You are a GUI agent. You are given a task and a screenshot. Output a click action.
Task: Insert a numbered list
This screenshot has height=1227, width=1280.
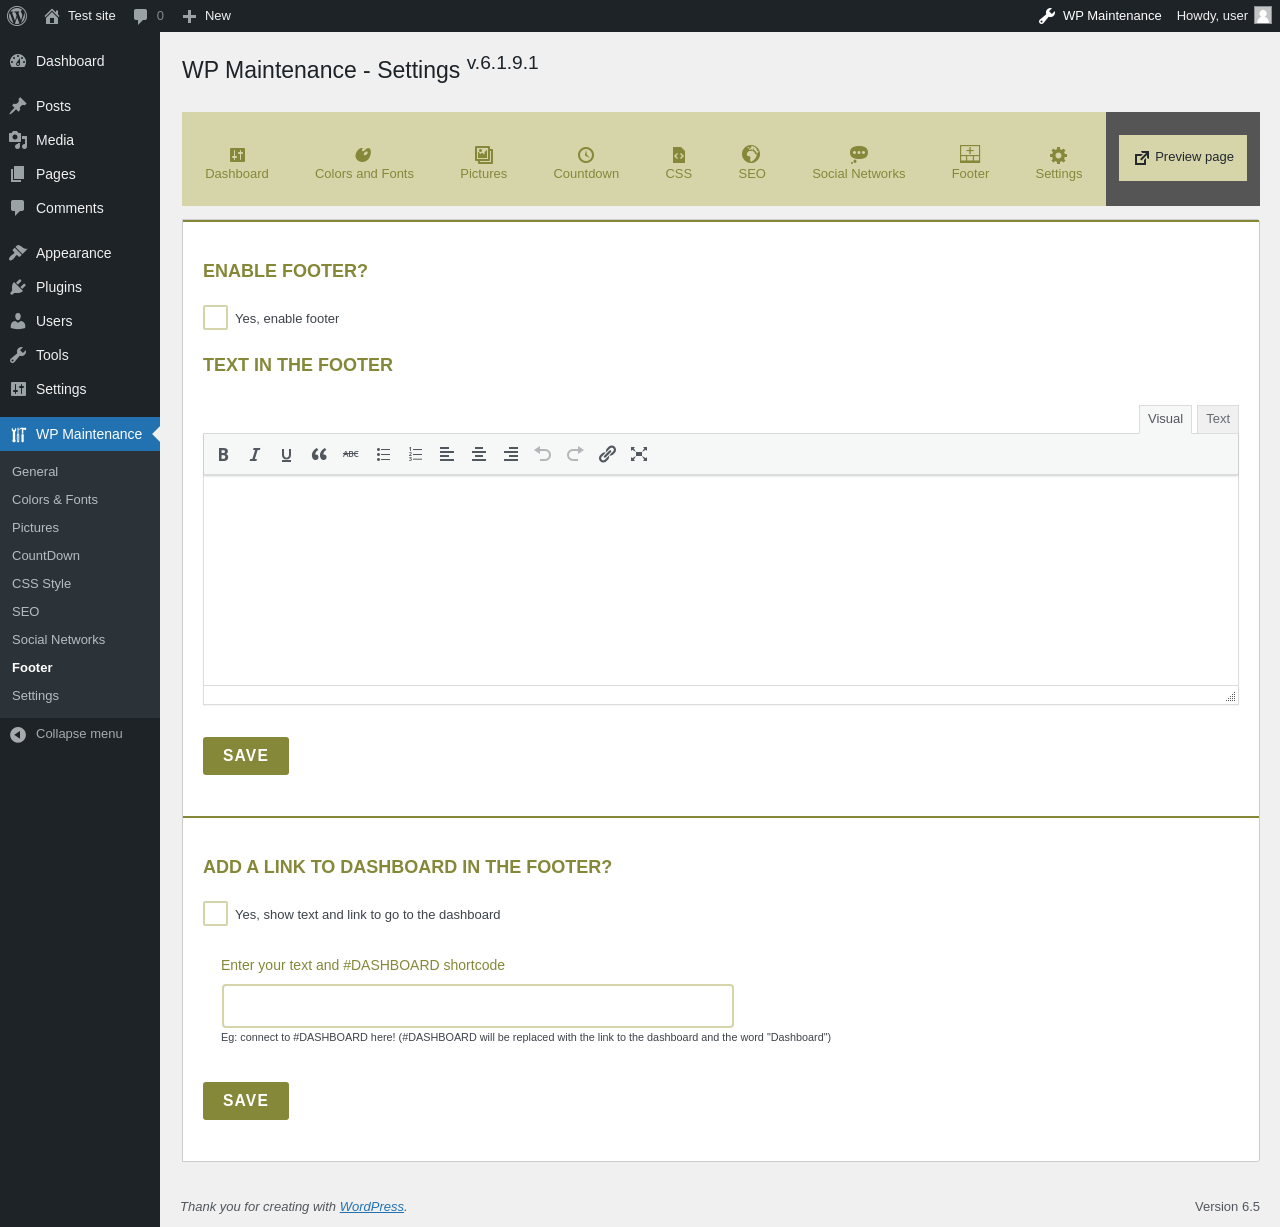pyautogui.click(x=415, y=454)
